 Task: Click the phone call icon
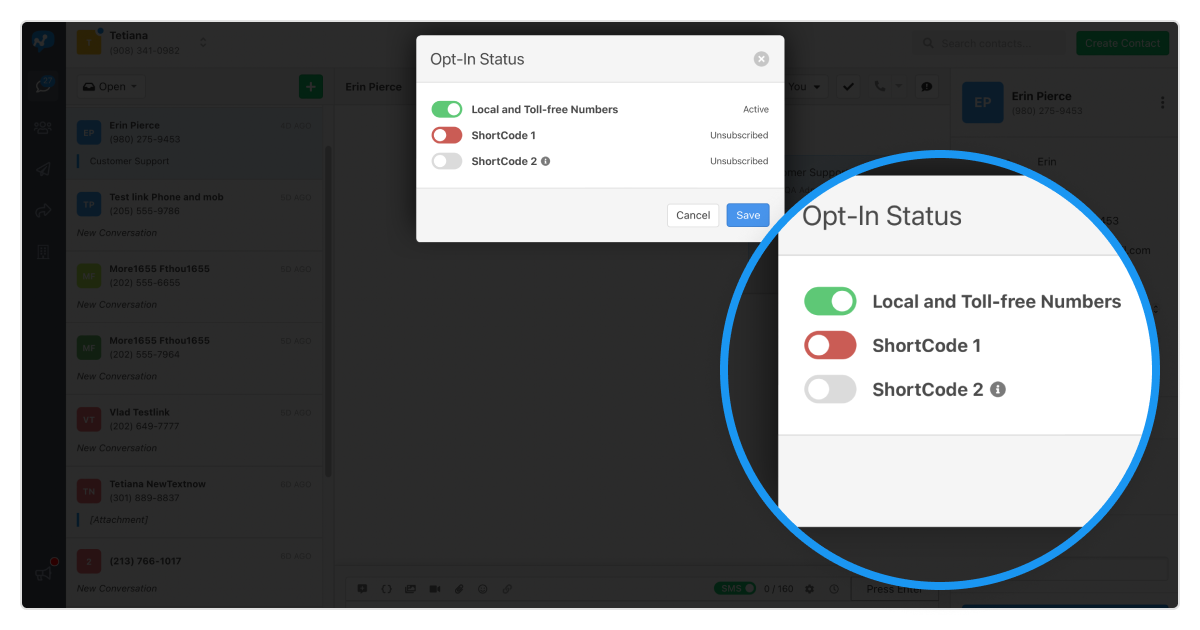coord(879,87)
